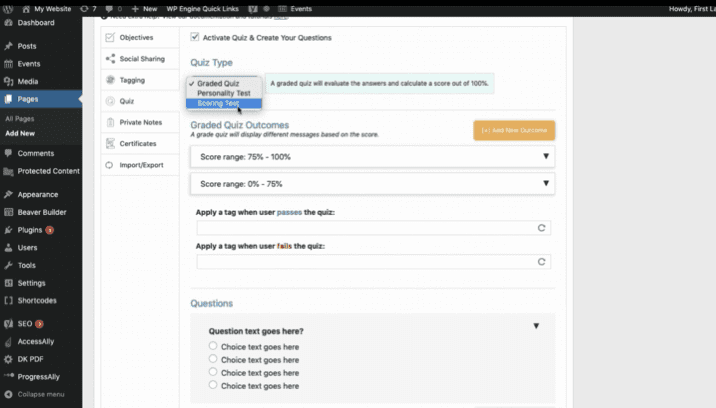
Task: Click the DK PDF gear icon in sidebar
Action: 8,359
